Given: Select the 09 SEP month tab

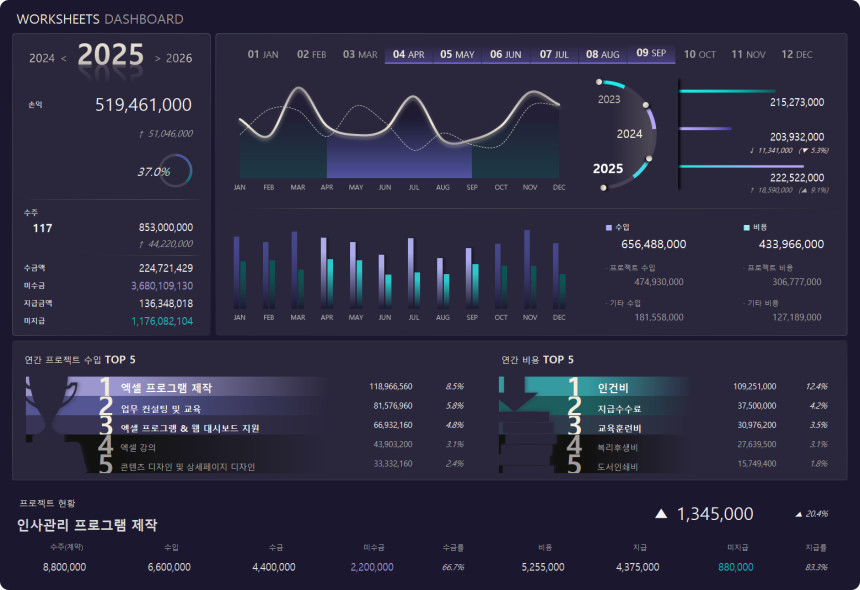Looking at the screenshot, I should [x=651, y=54].
